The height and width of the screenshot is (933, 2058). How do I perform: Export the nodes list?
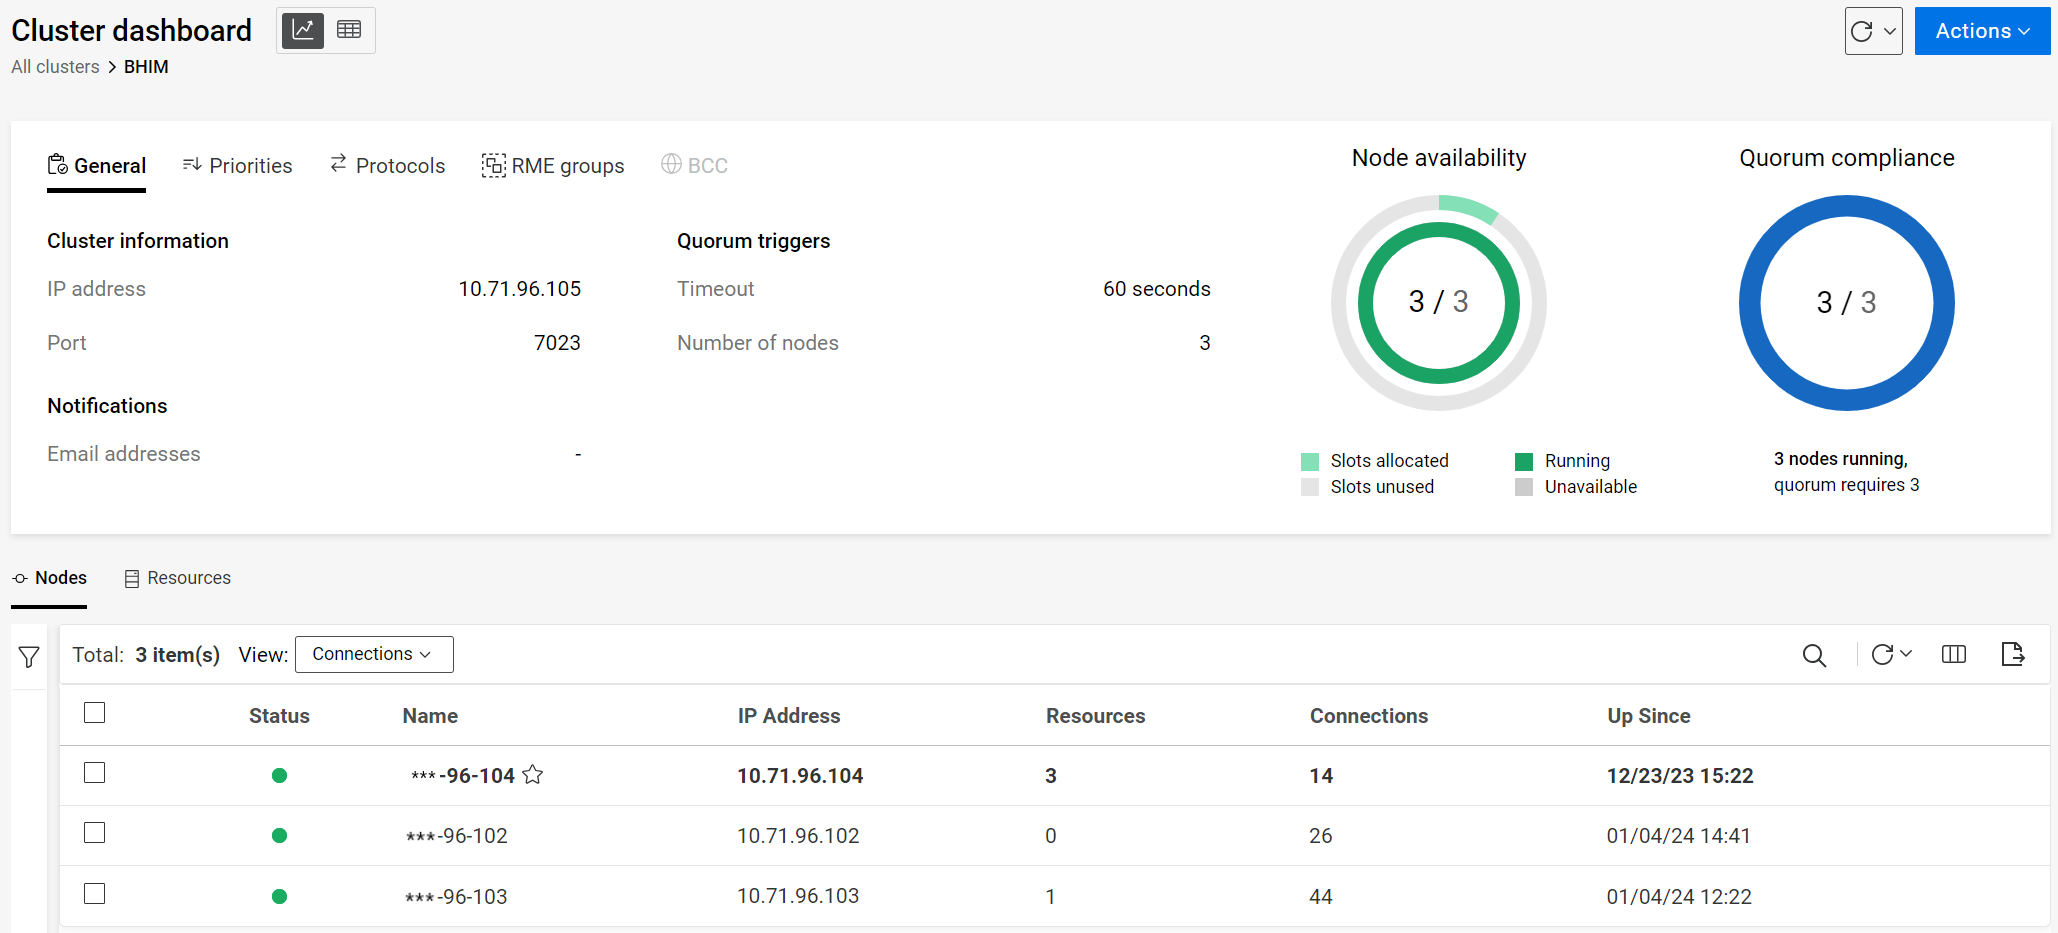pyautogui.click(x=2012, y=654)
